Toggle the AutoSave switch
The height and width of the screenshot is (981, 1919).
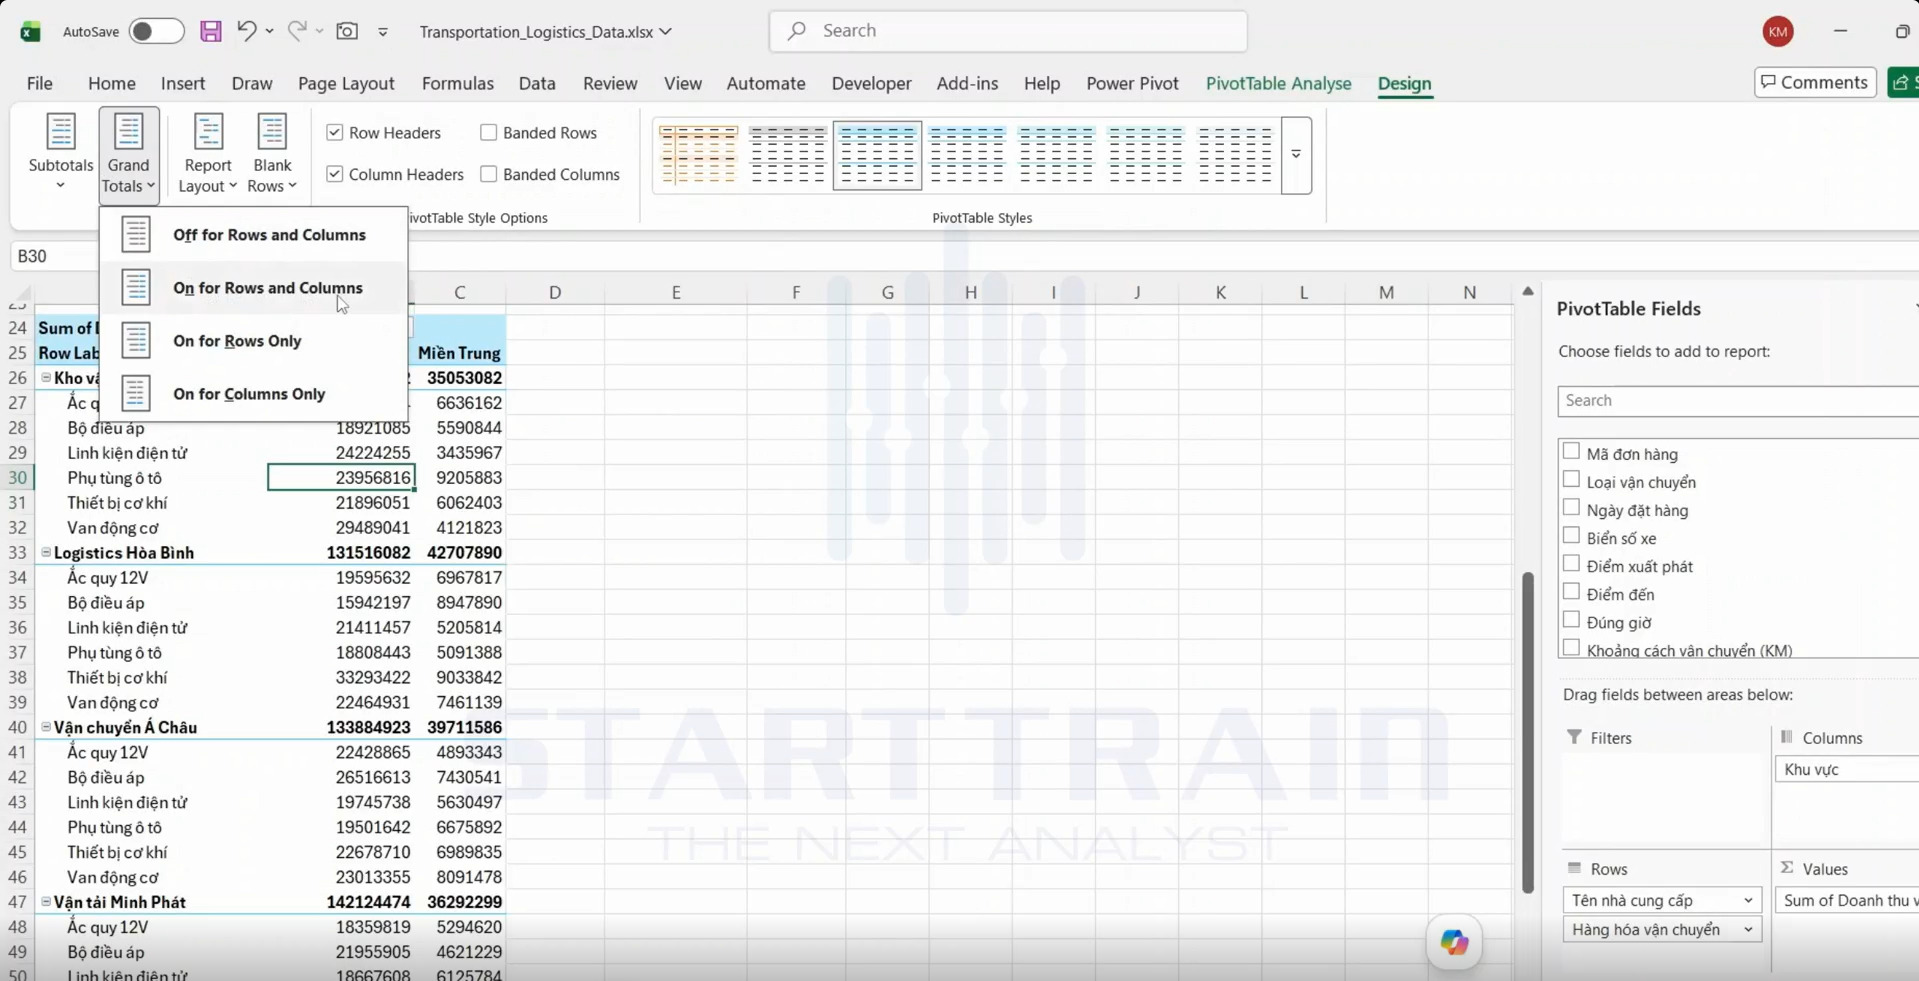coord(156,31)
